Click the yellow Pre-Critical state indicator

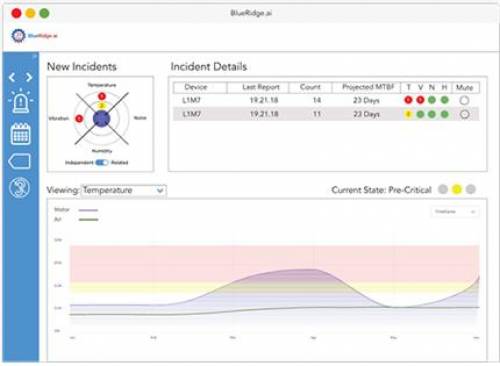pyautogui.click(x=457, y=189)
